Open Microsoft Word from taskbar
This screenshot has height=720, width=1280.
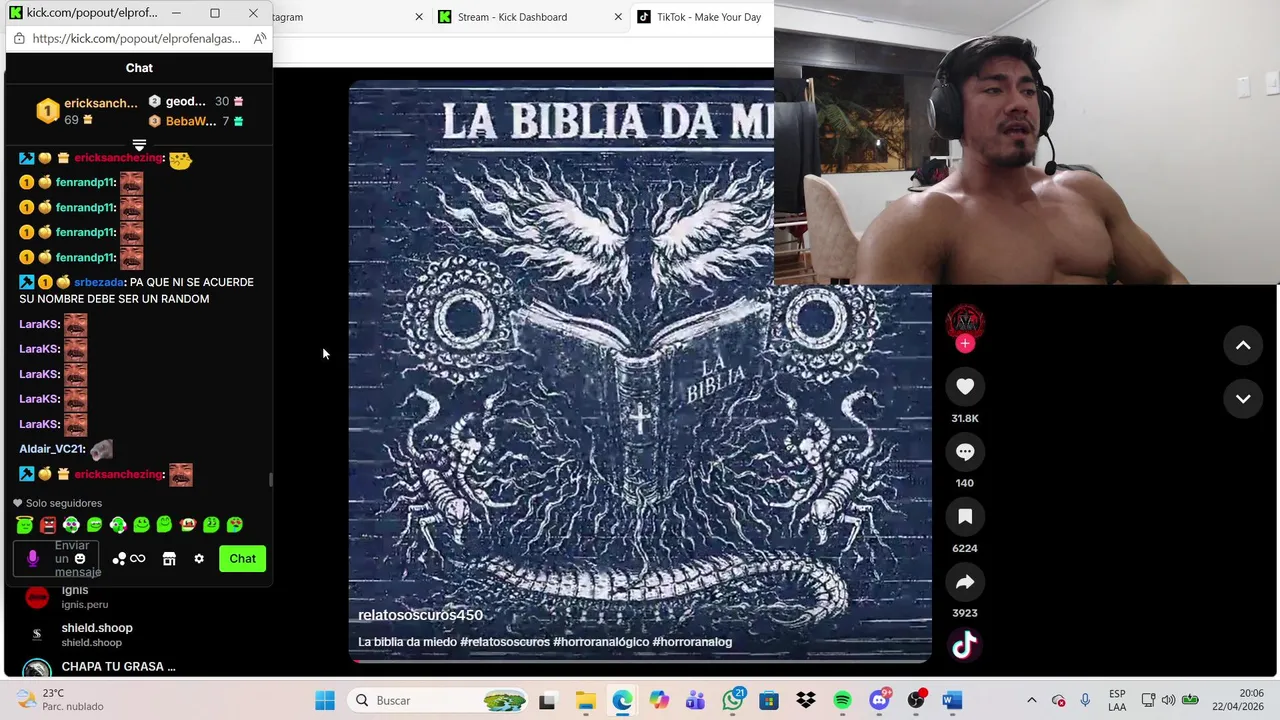[952, 700]
